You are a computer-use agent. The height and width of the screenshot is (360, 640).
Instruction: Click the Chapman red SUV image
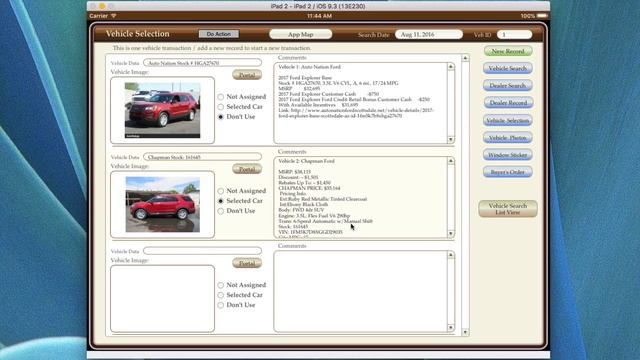[x=162, y=204]
